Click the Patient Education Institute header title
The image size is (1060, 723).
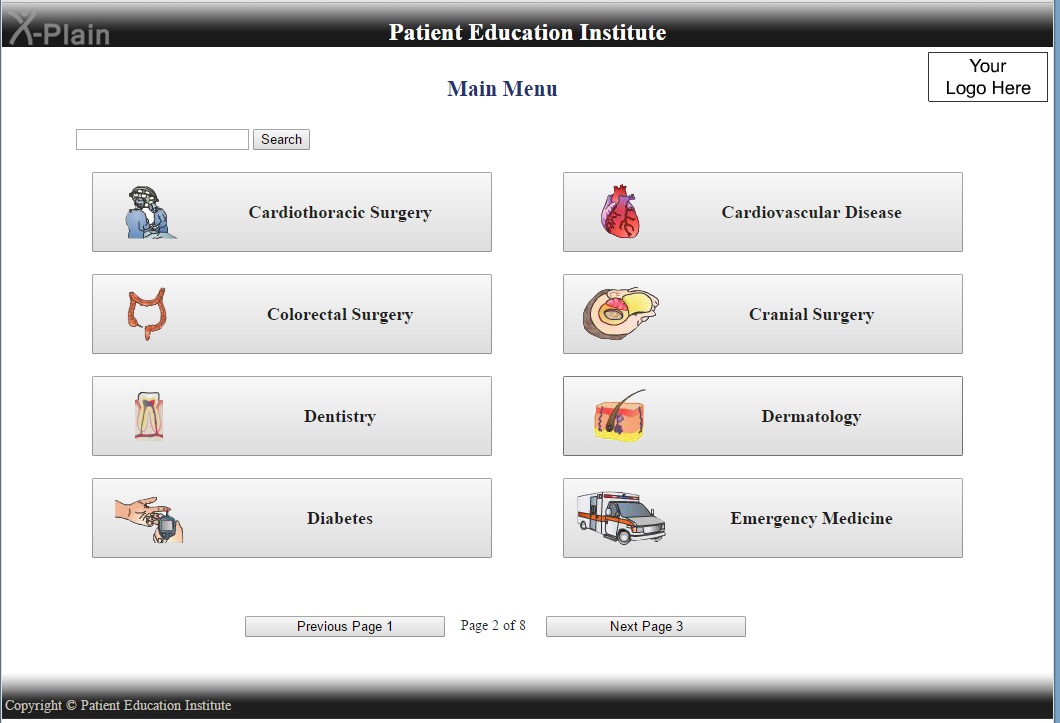[527, 33]
